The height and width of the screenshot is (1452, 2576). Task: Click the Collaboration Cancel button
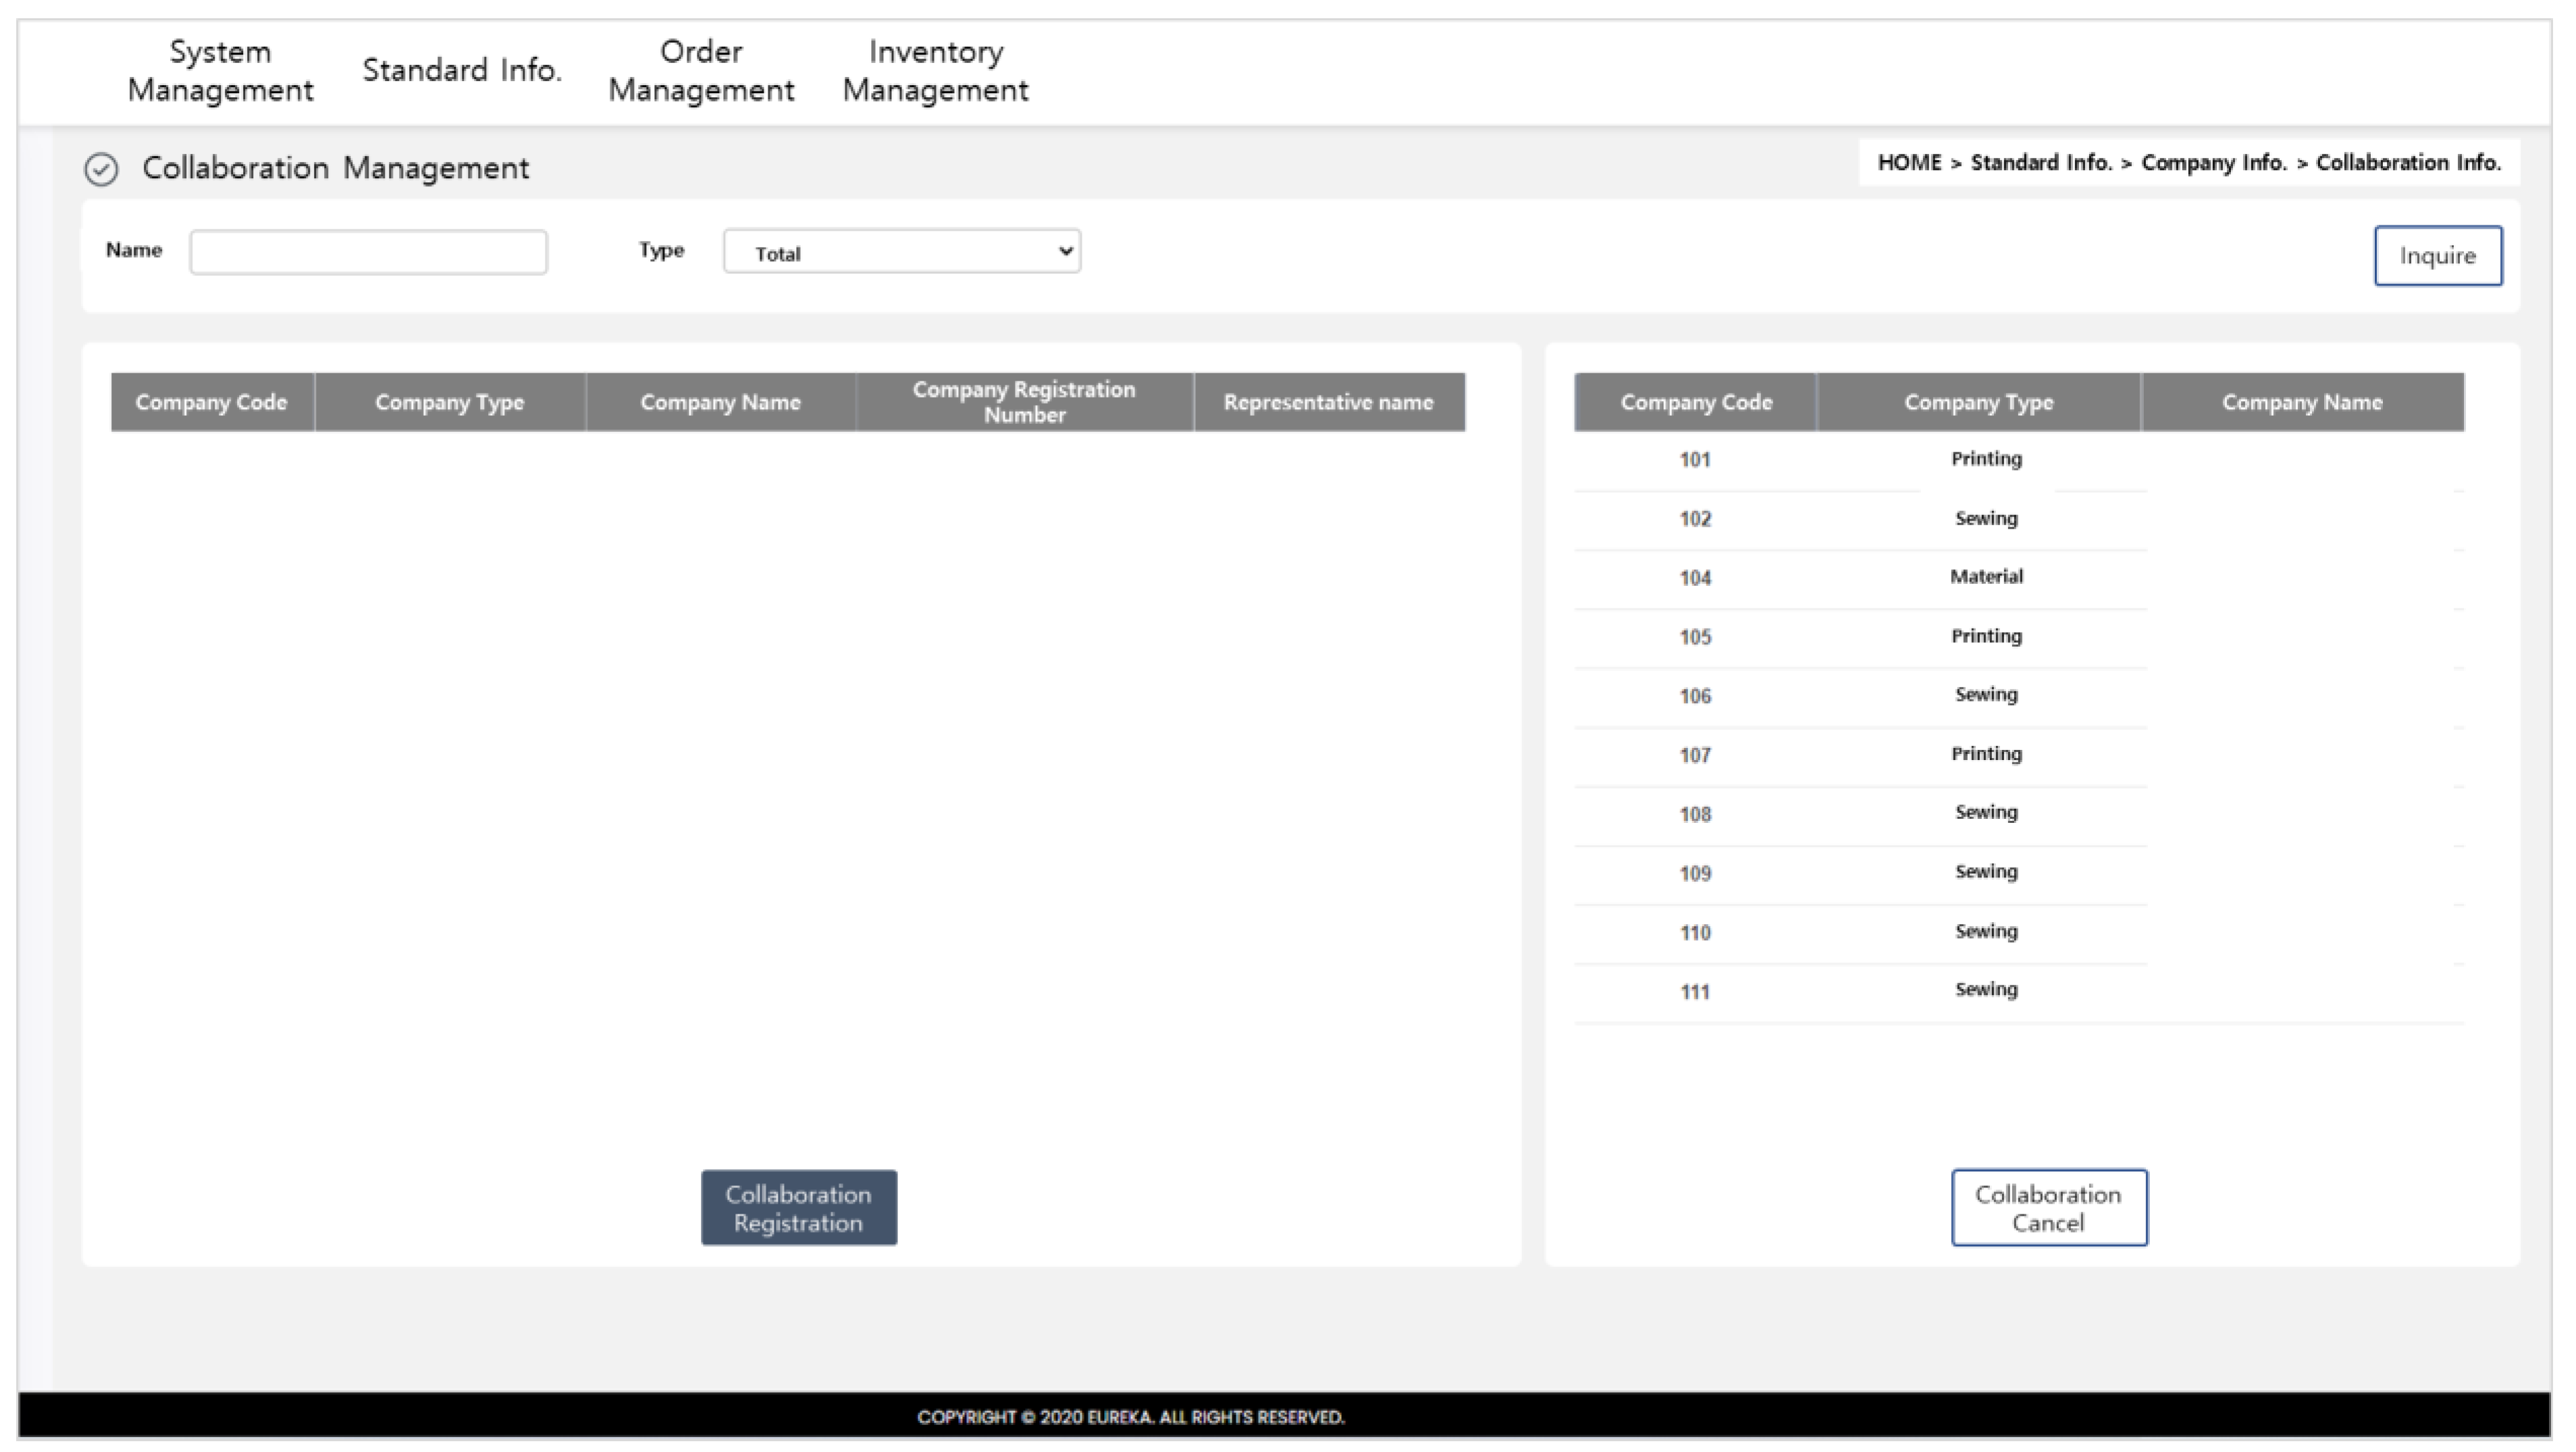[x=2048, y=1207]
